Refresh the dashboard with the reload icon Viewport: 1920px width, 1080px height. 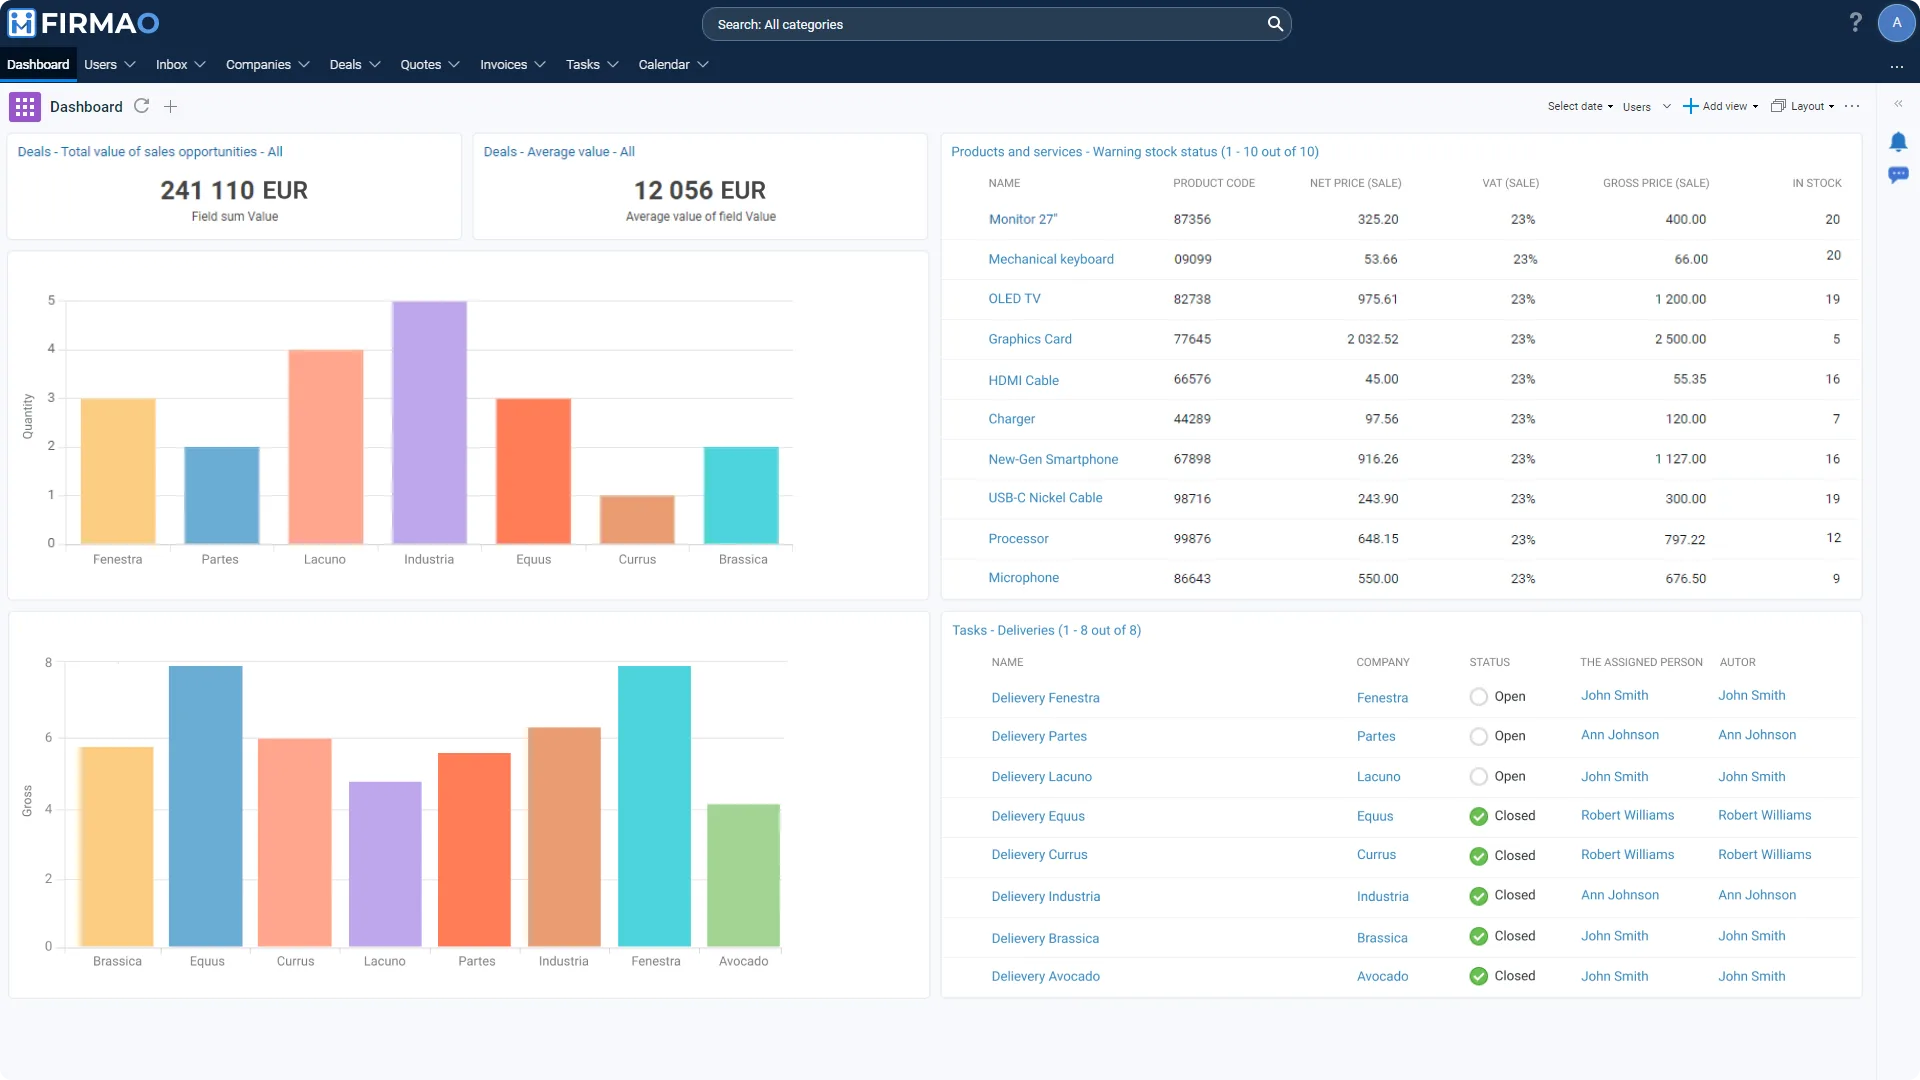pyautogui.click(x=142, y=106)
